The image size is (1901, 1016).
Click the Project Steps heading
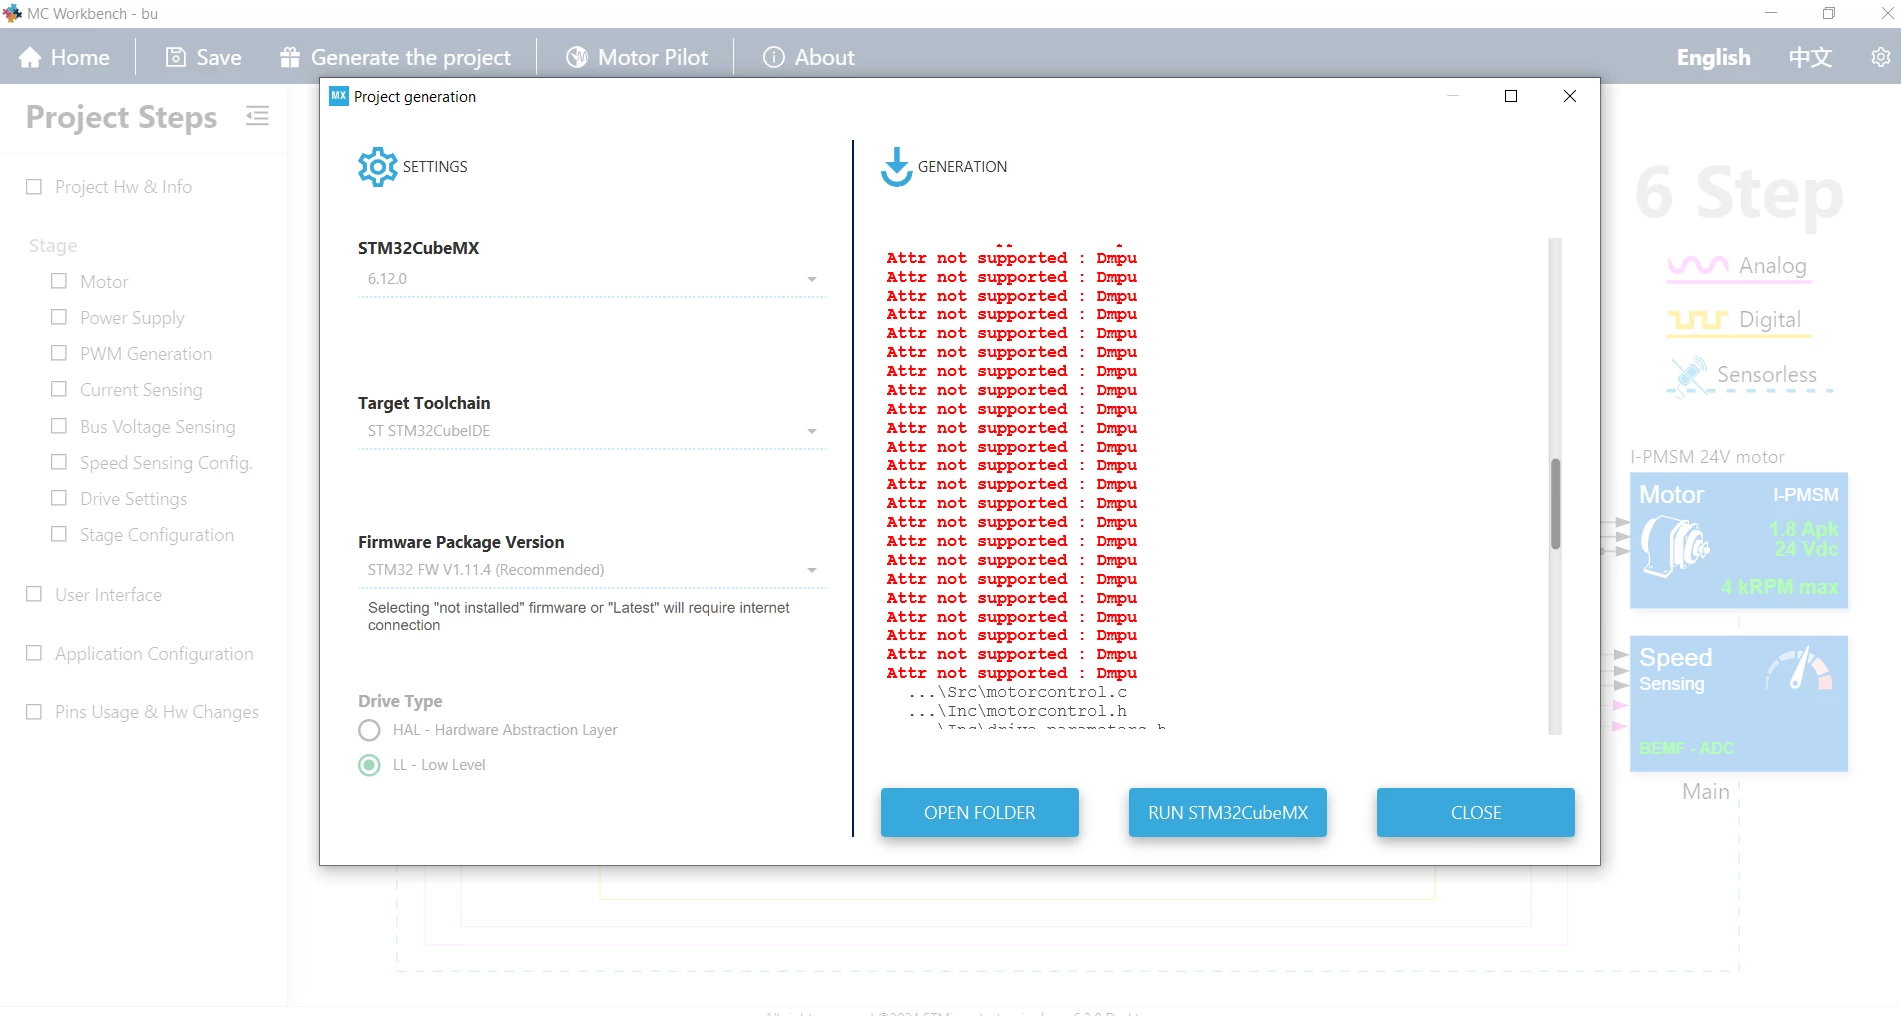tap(121, 117)
